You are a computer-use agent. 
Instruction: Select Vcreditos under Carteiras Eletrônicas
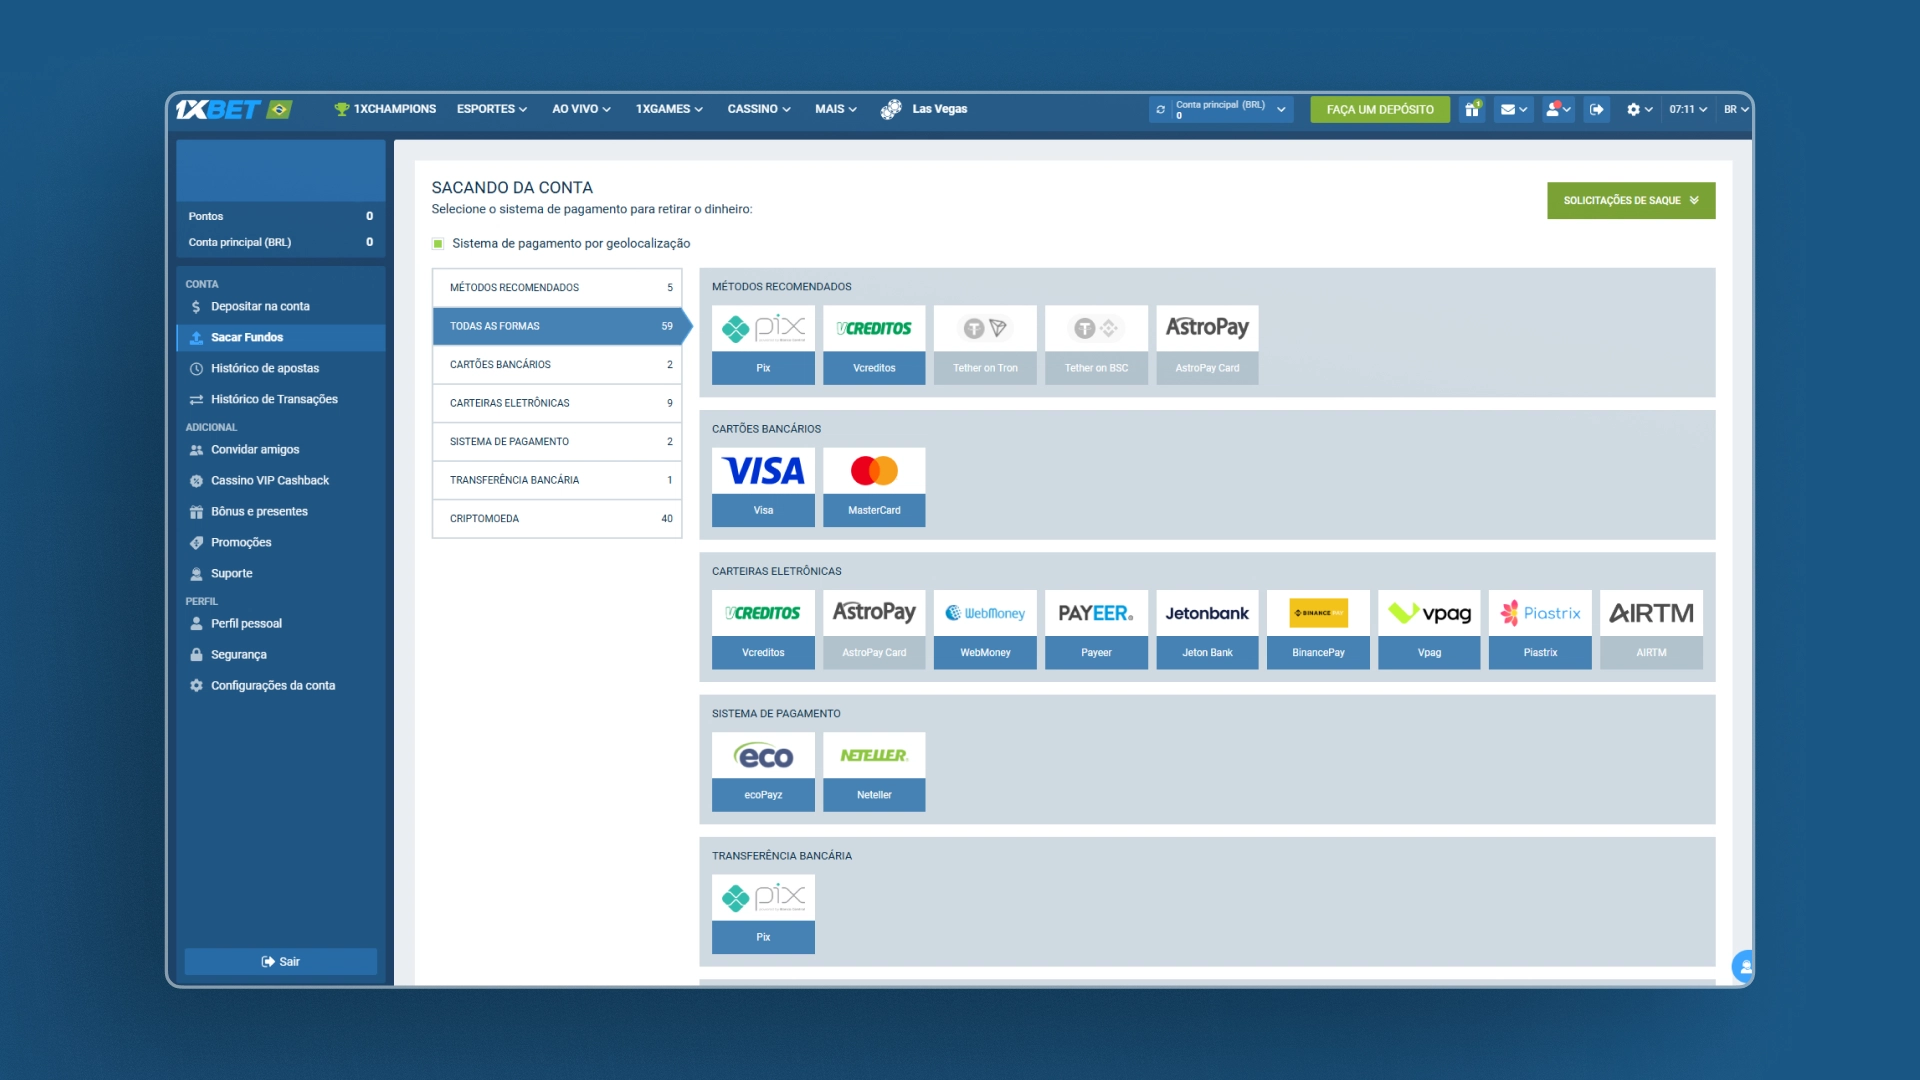pos(763,629)
